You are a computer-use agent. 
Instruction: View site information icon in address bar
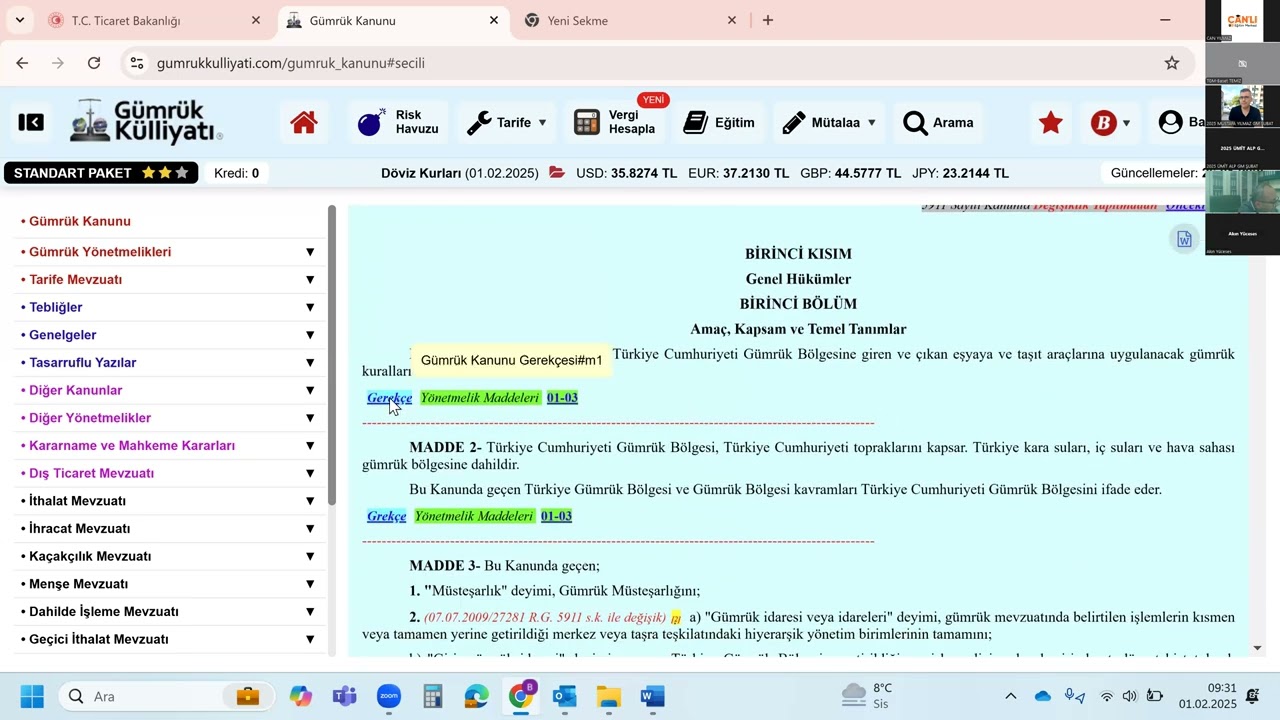137,63
